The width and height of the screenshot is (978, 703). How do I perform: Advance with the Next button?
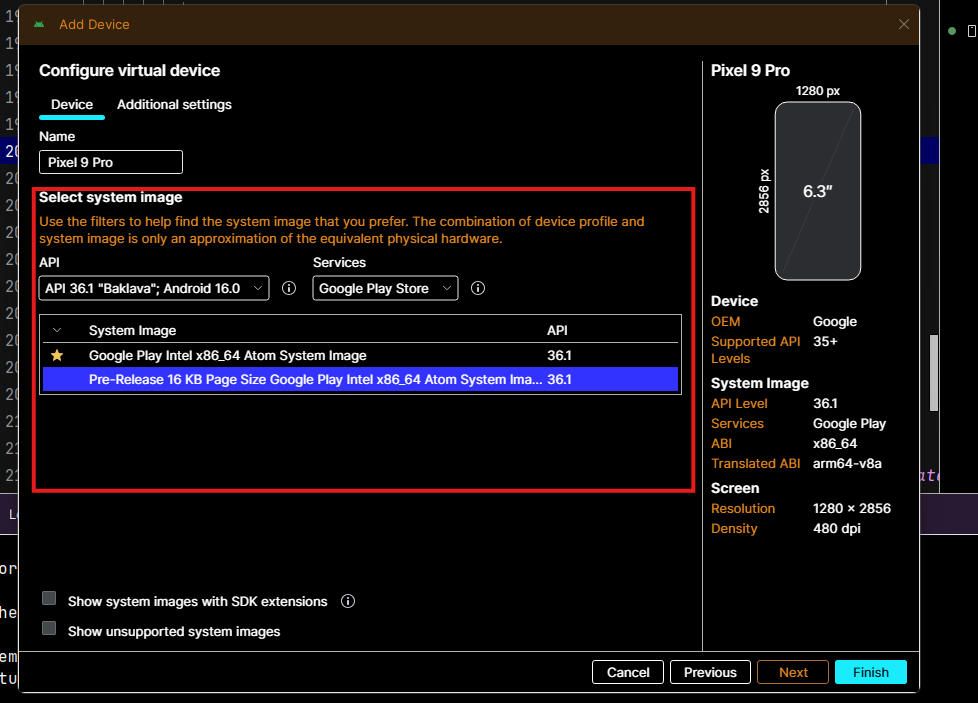pyautogui.click(x=792, y=672)
